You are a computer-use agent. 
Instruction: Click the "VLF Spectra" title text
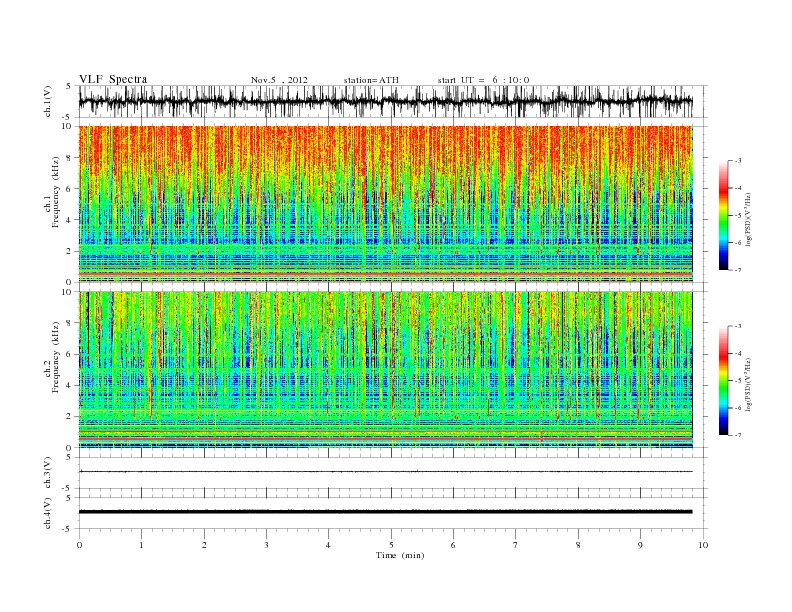pyautogui.click(x=113, y=79)
